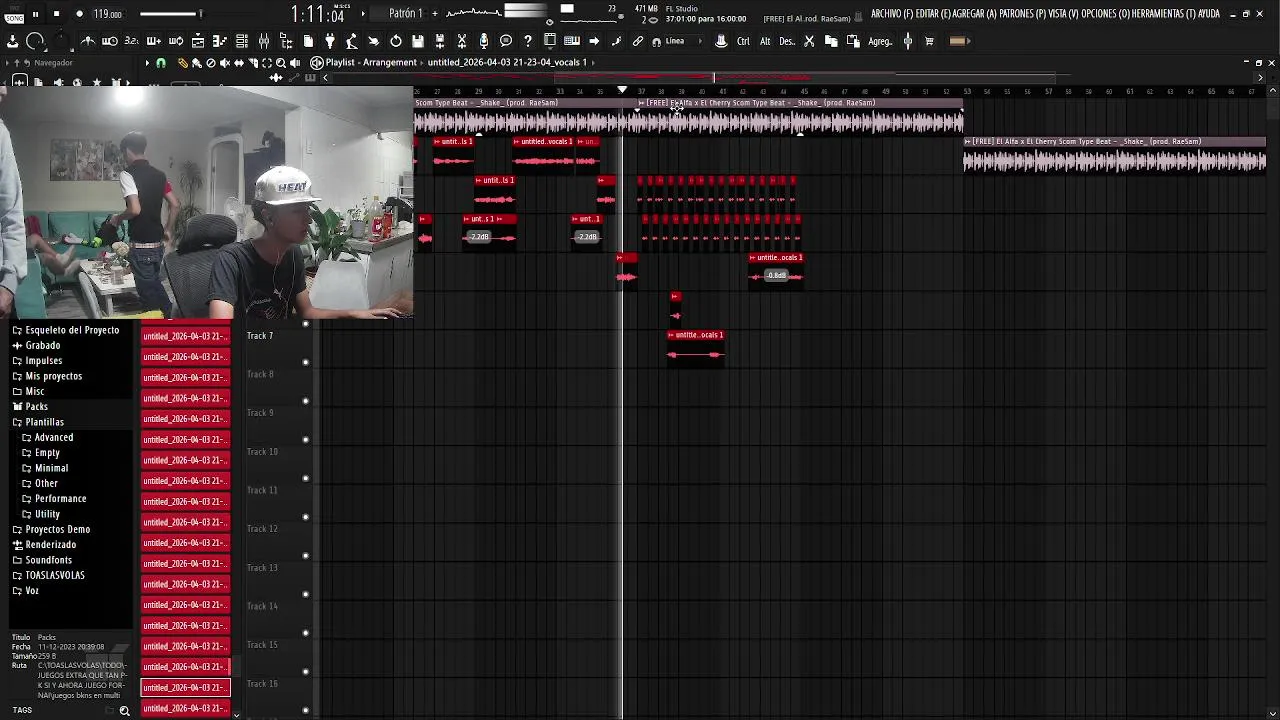Viewport: 1280px width, 720px height.
Task: Open the Navegador browser menu arrow
Action: [x=7, y=62]
